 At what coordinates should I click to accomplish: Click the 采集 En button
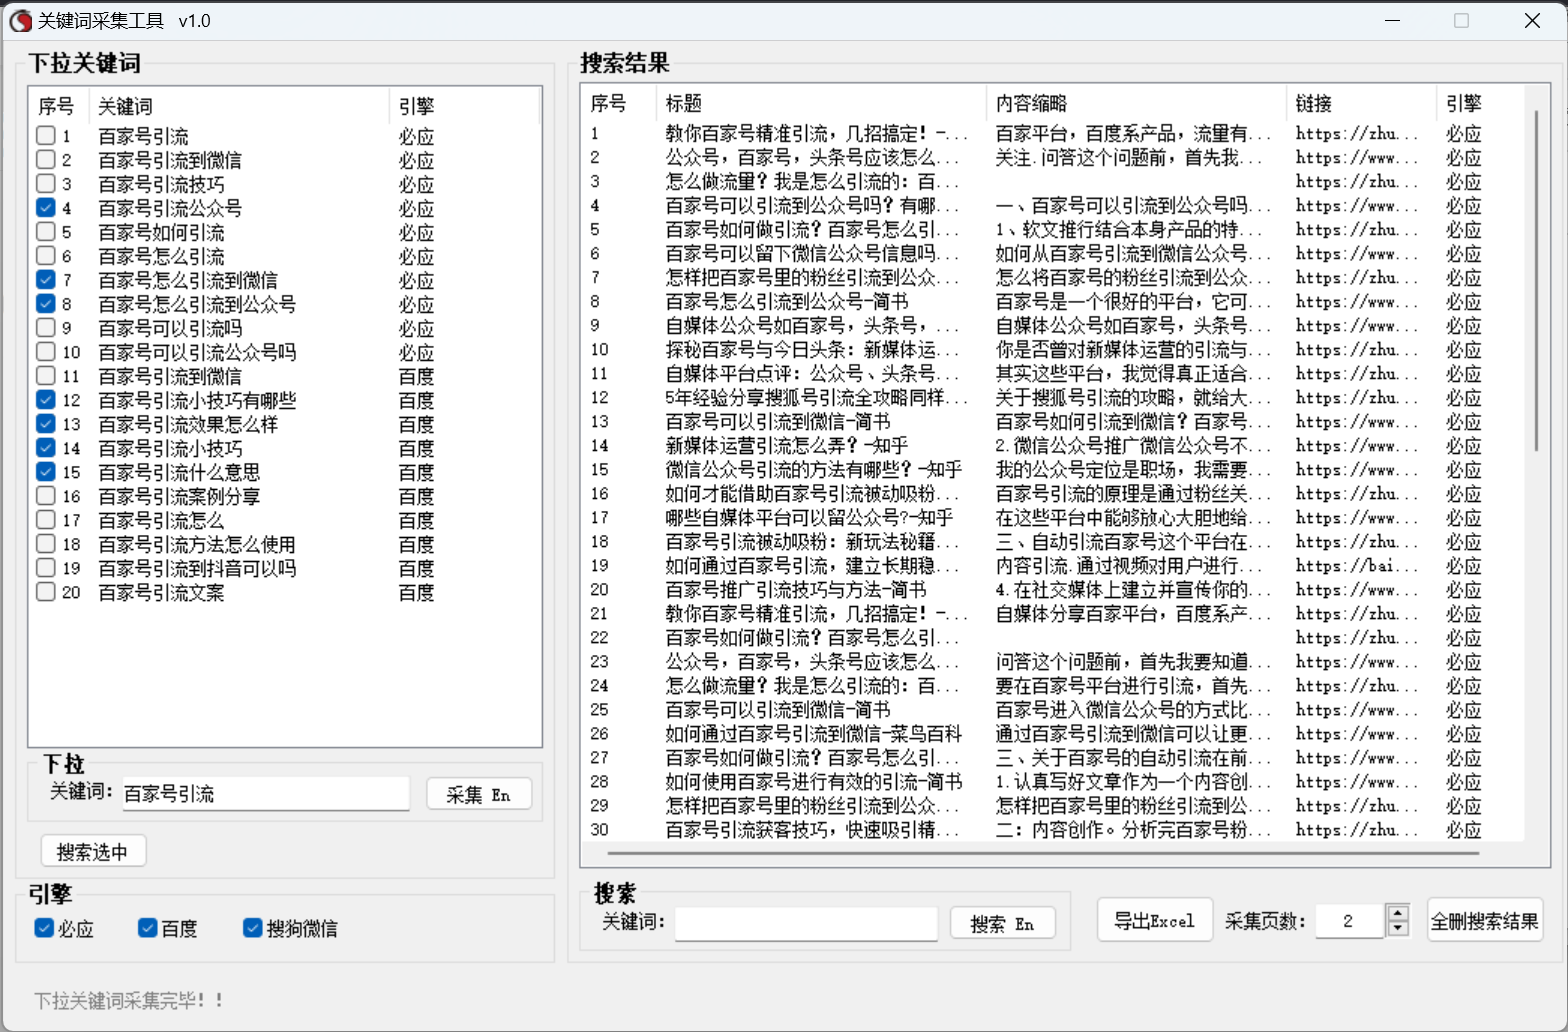[x=479, y=794]
